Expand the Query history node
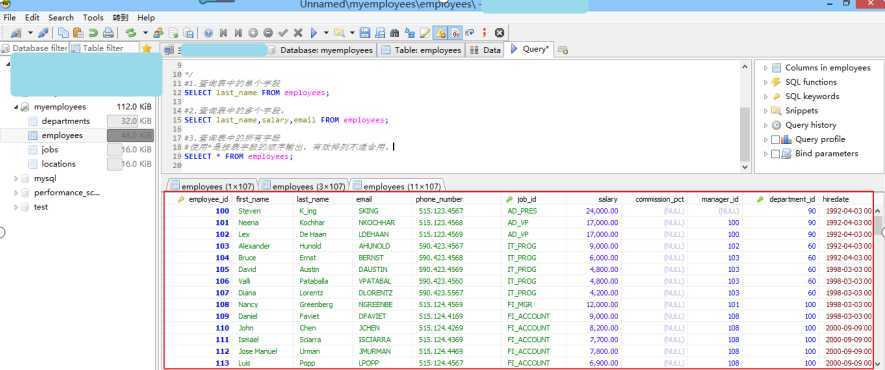 [x=766, y=125]
